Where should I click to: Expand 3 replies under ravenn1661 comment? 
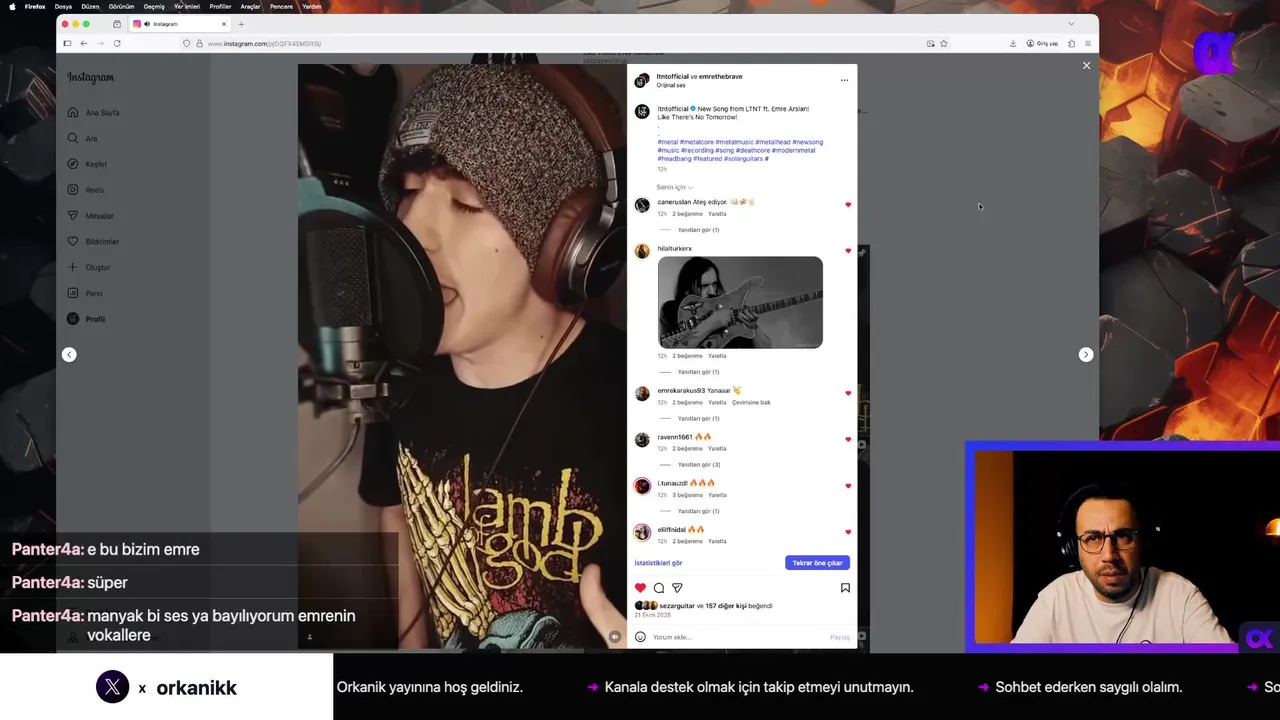698,465
